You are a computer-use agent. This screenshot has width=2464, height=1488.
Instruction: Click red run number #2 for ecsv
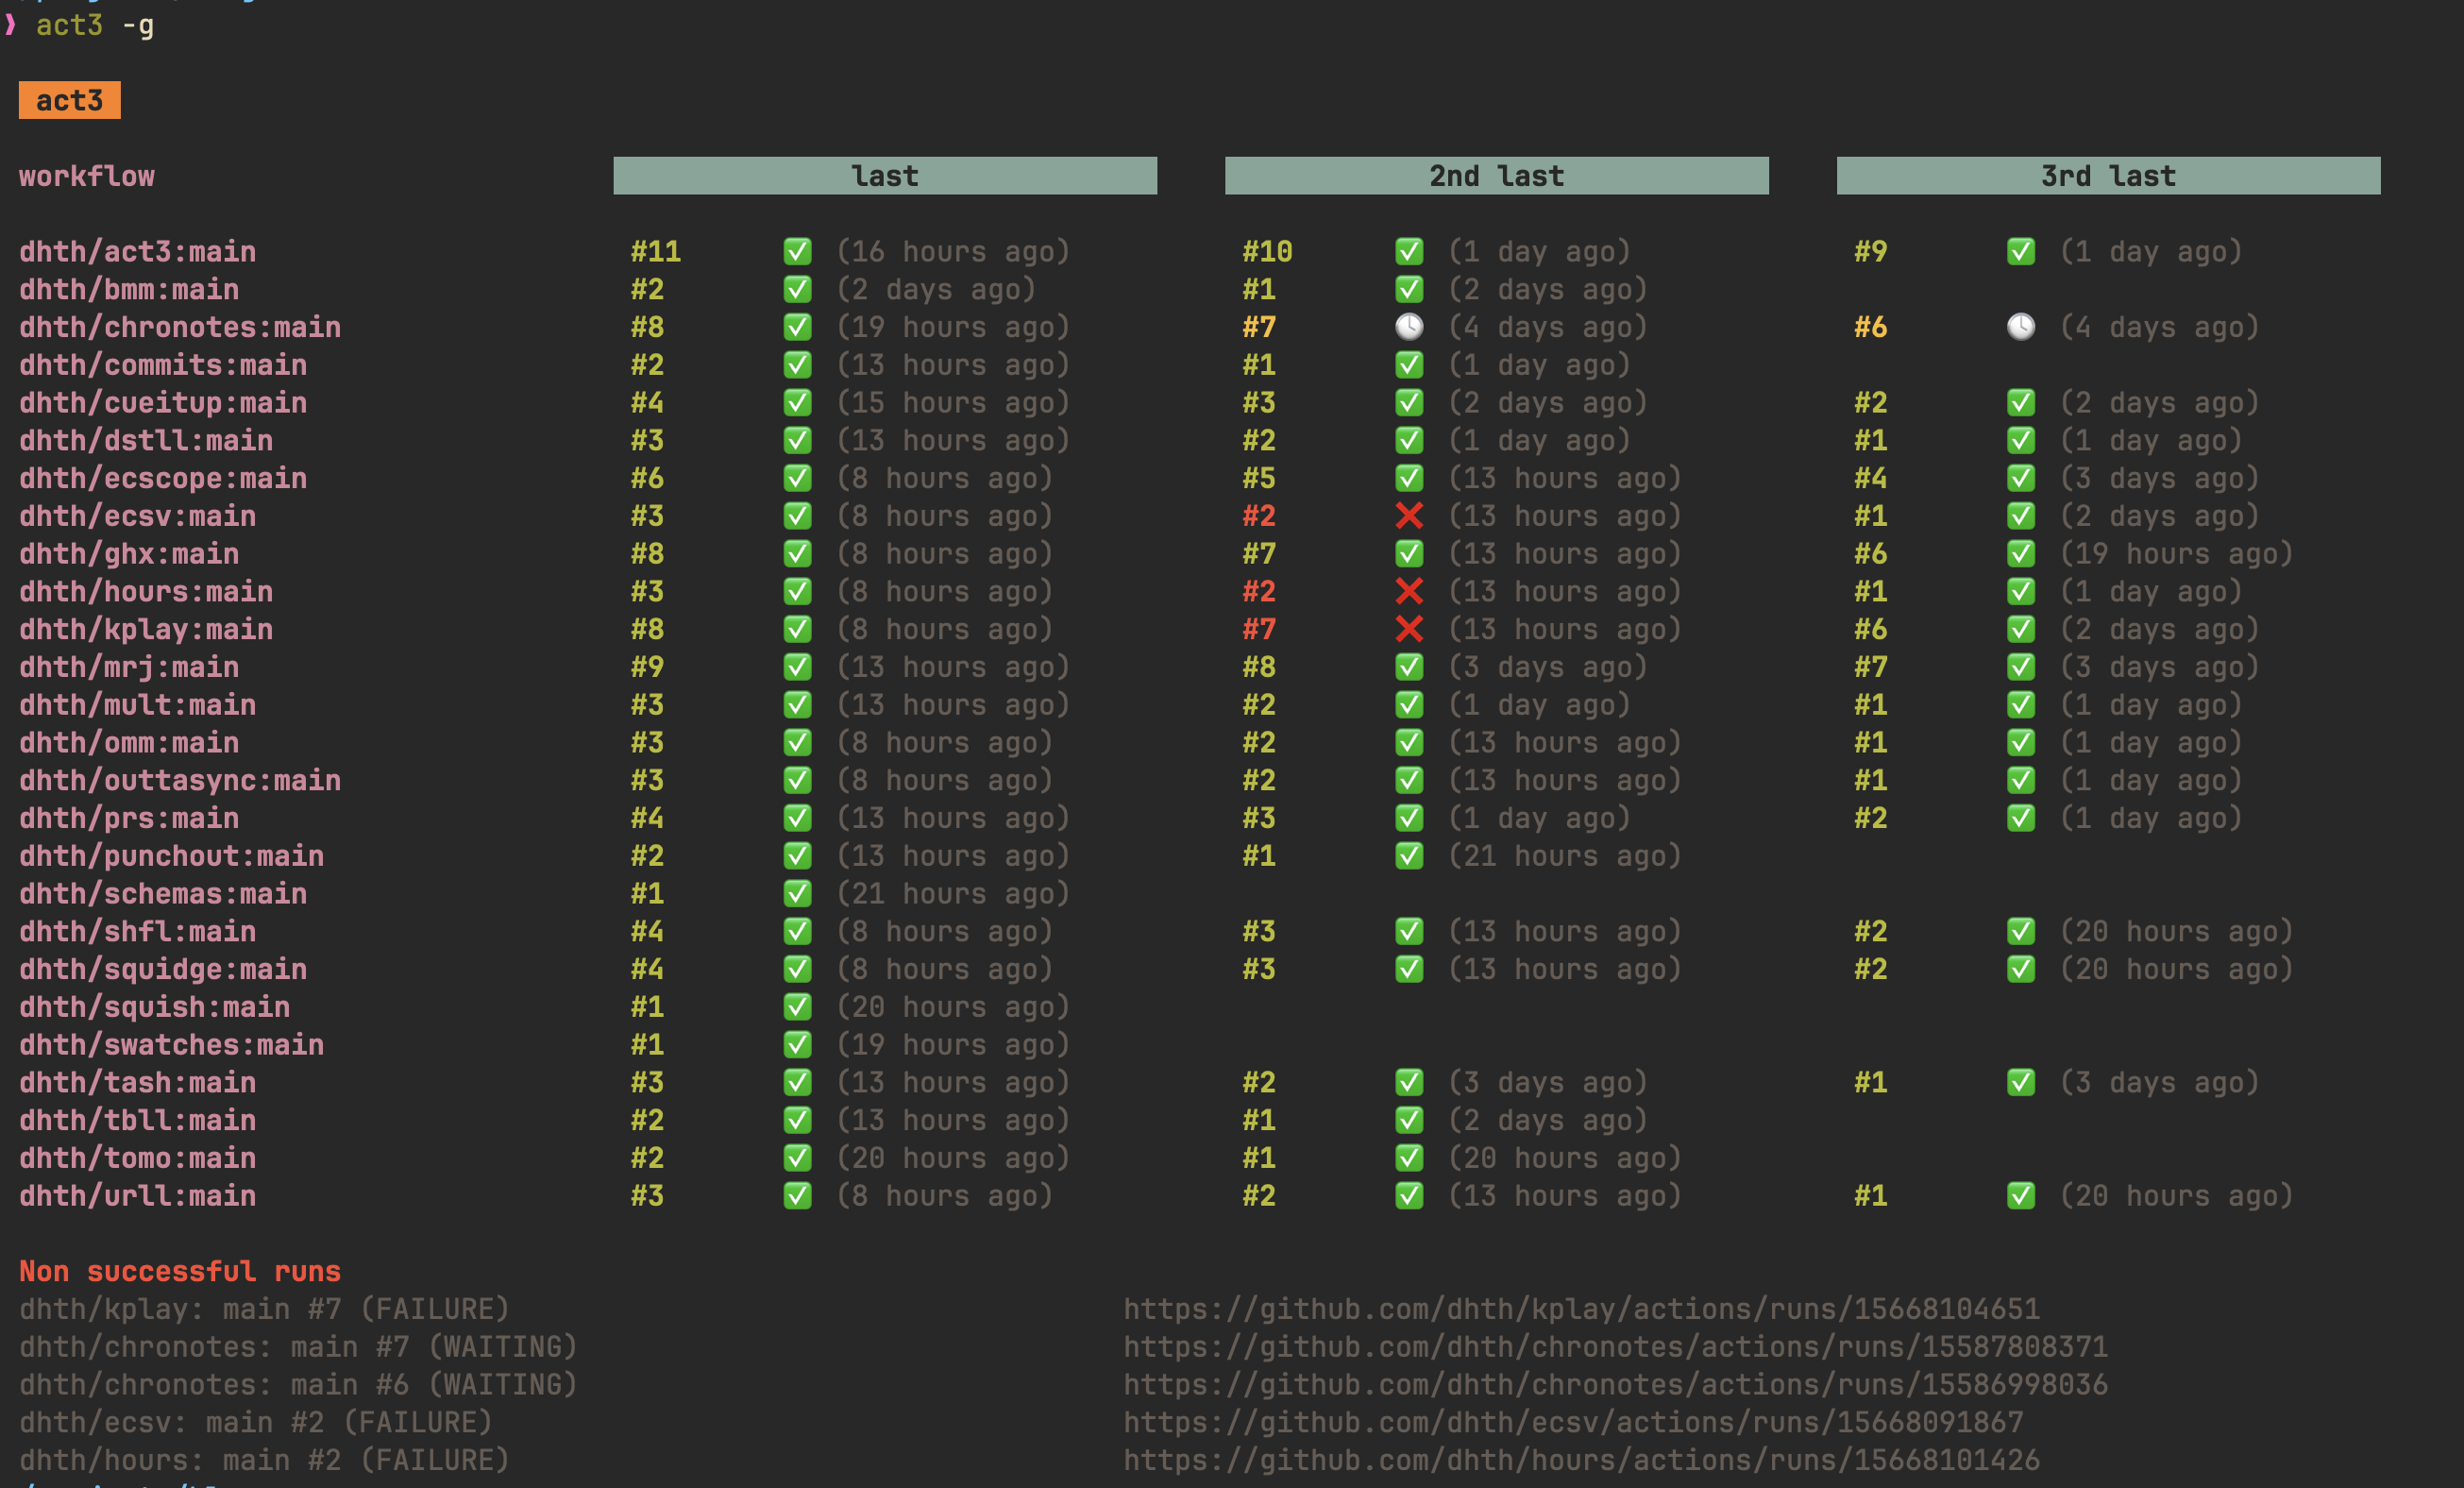click(1259, 516)
